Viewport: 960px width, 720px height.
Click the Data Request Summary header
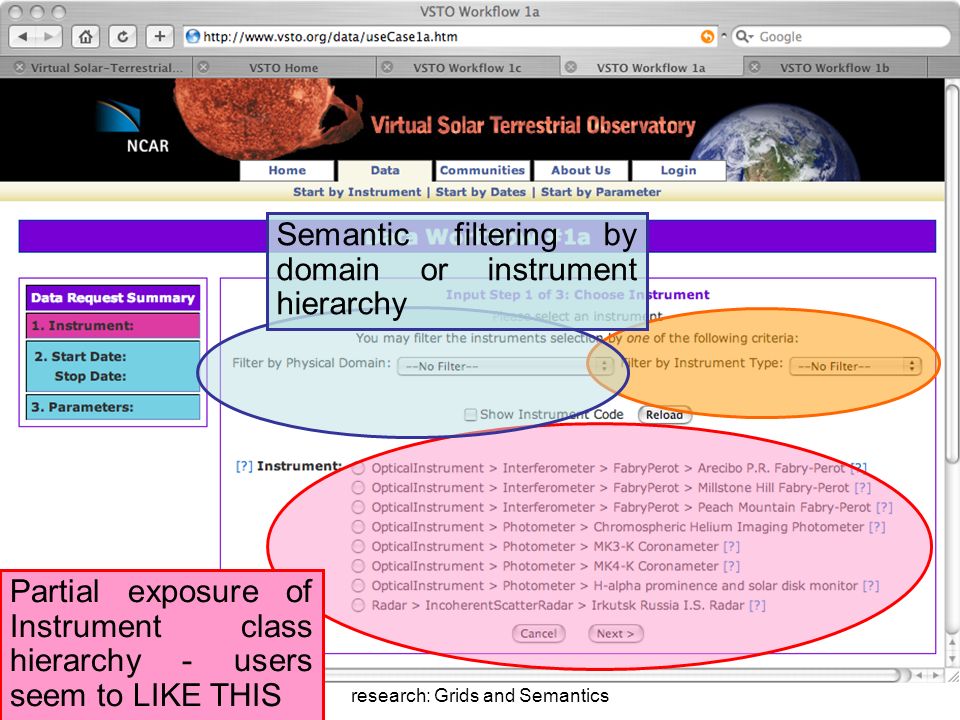pos(113,298)
